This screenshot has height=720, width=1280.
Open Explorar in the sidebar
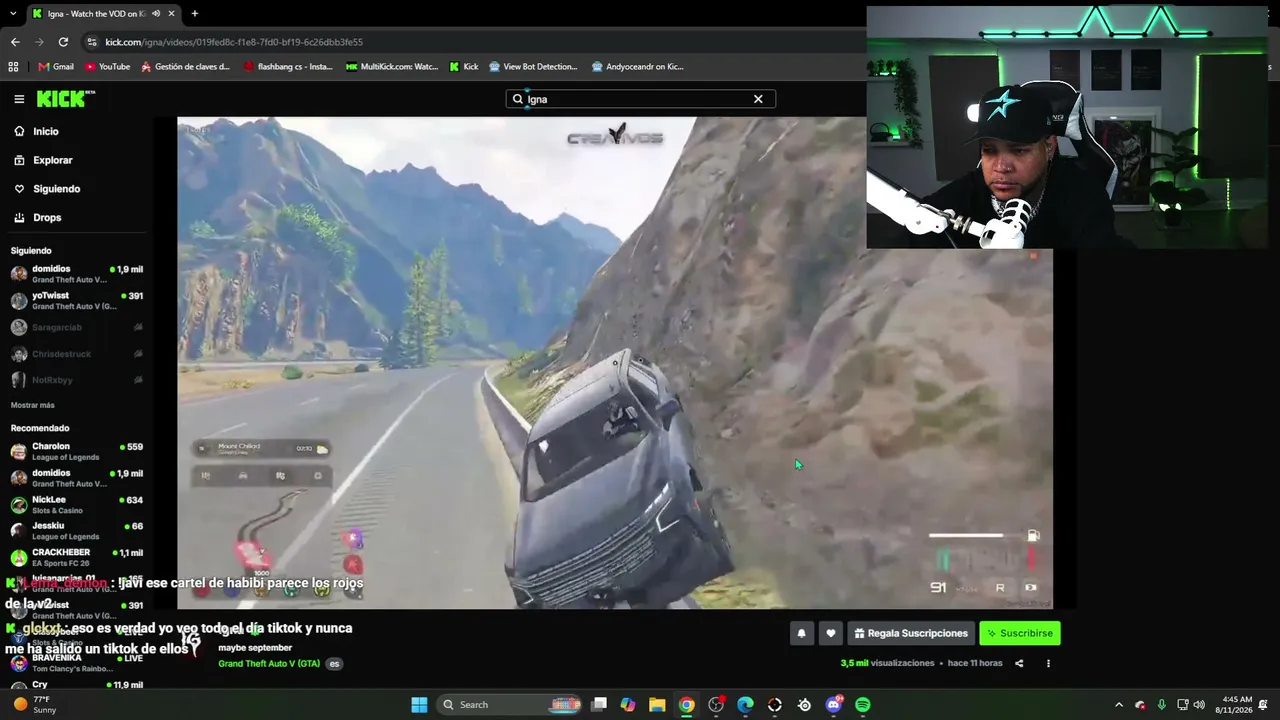[53, 160]
